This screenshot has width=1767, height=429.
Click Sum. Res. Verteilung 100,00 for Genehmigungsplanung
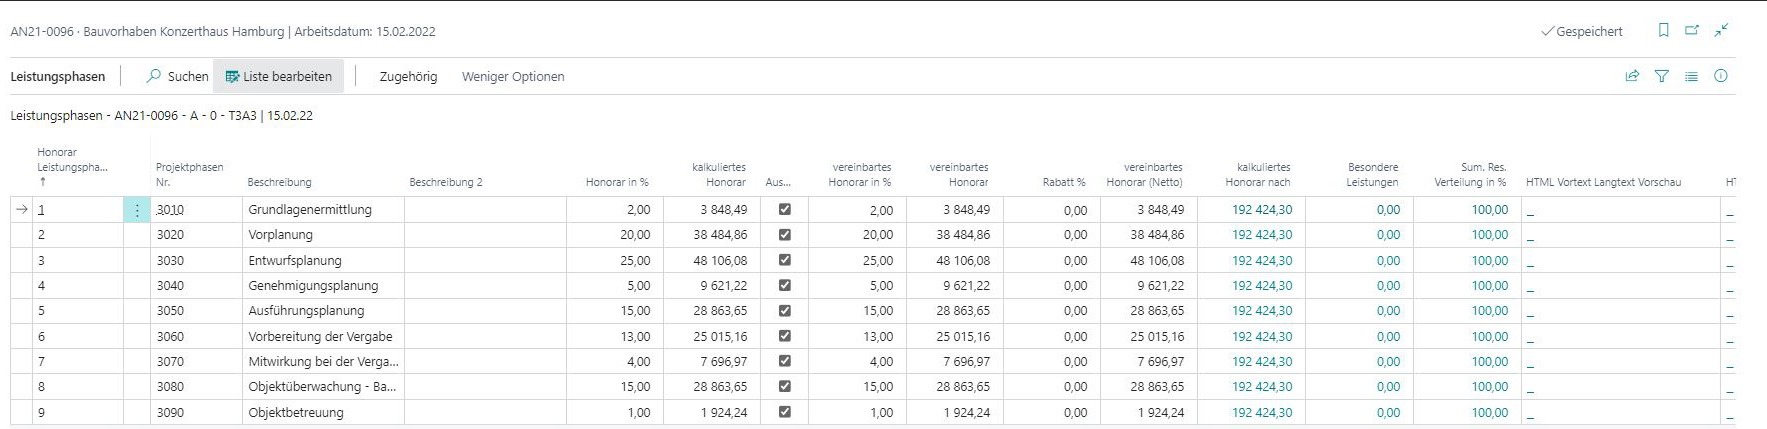pyautogui.click(x=1489, y=286)
